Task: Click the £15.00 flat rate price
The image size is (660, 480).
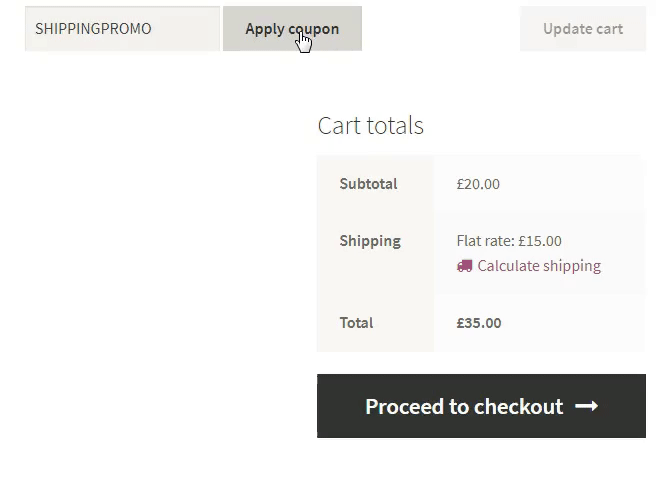Action: coord(540,241)
